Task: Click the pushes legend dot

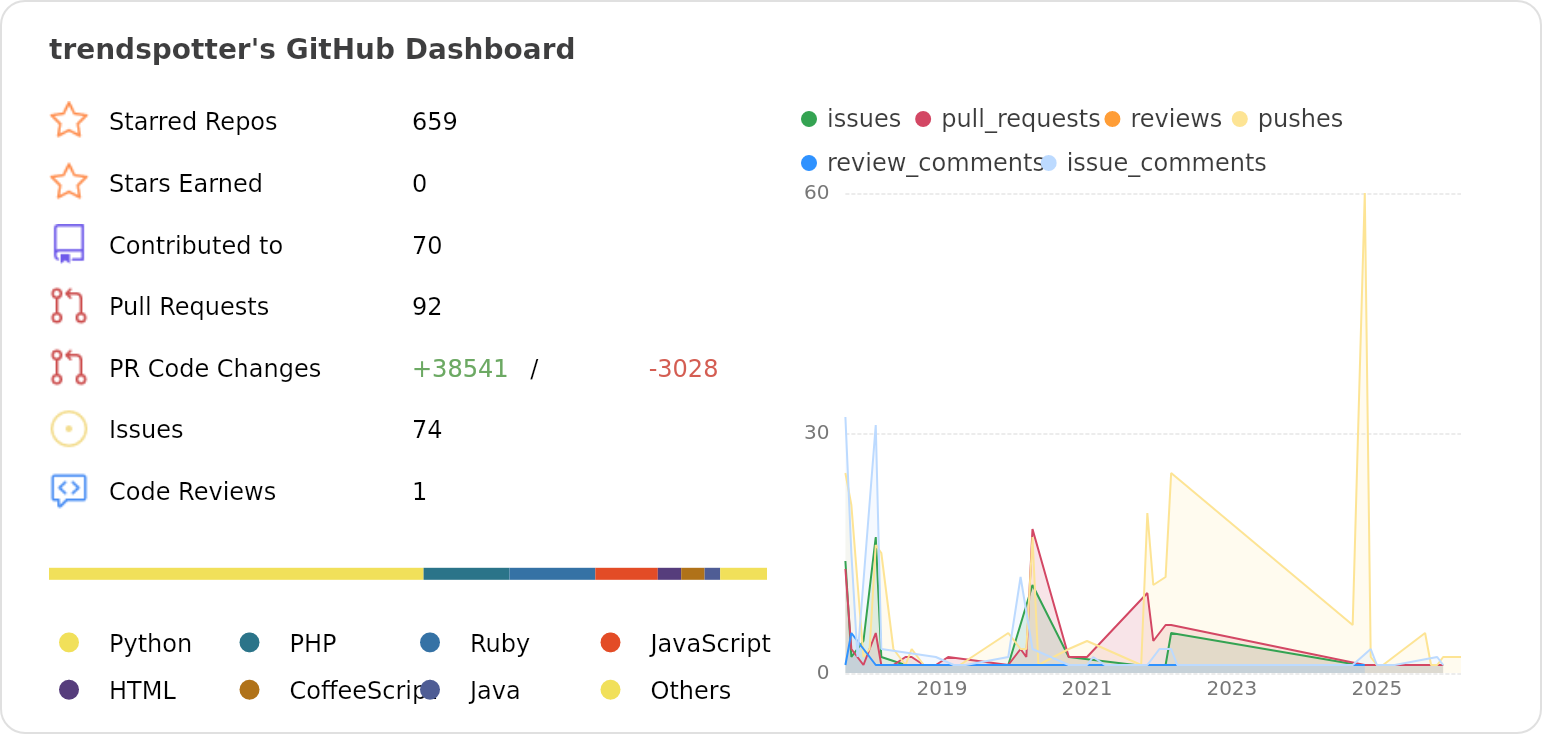Action: point(1240,118)
